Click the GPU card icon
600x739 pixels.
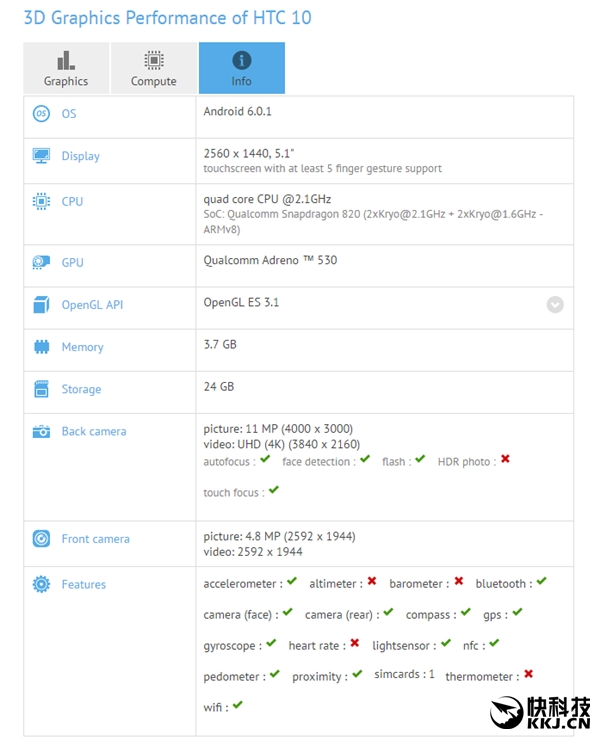click(41, 262)
